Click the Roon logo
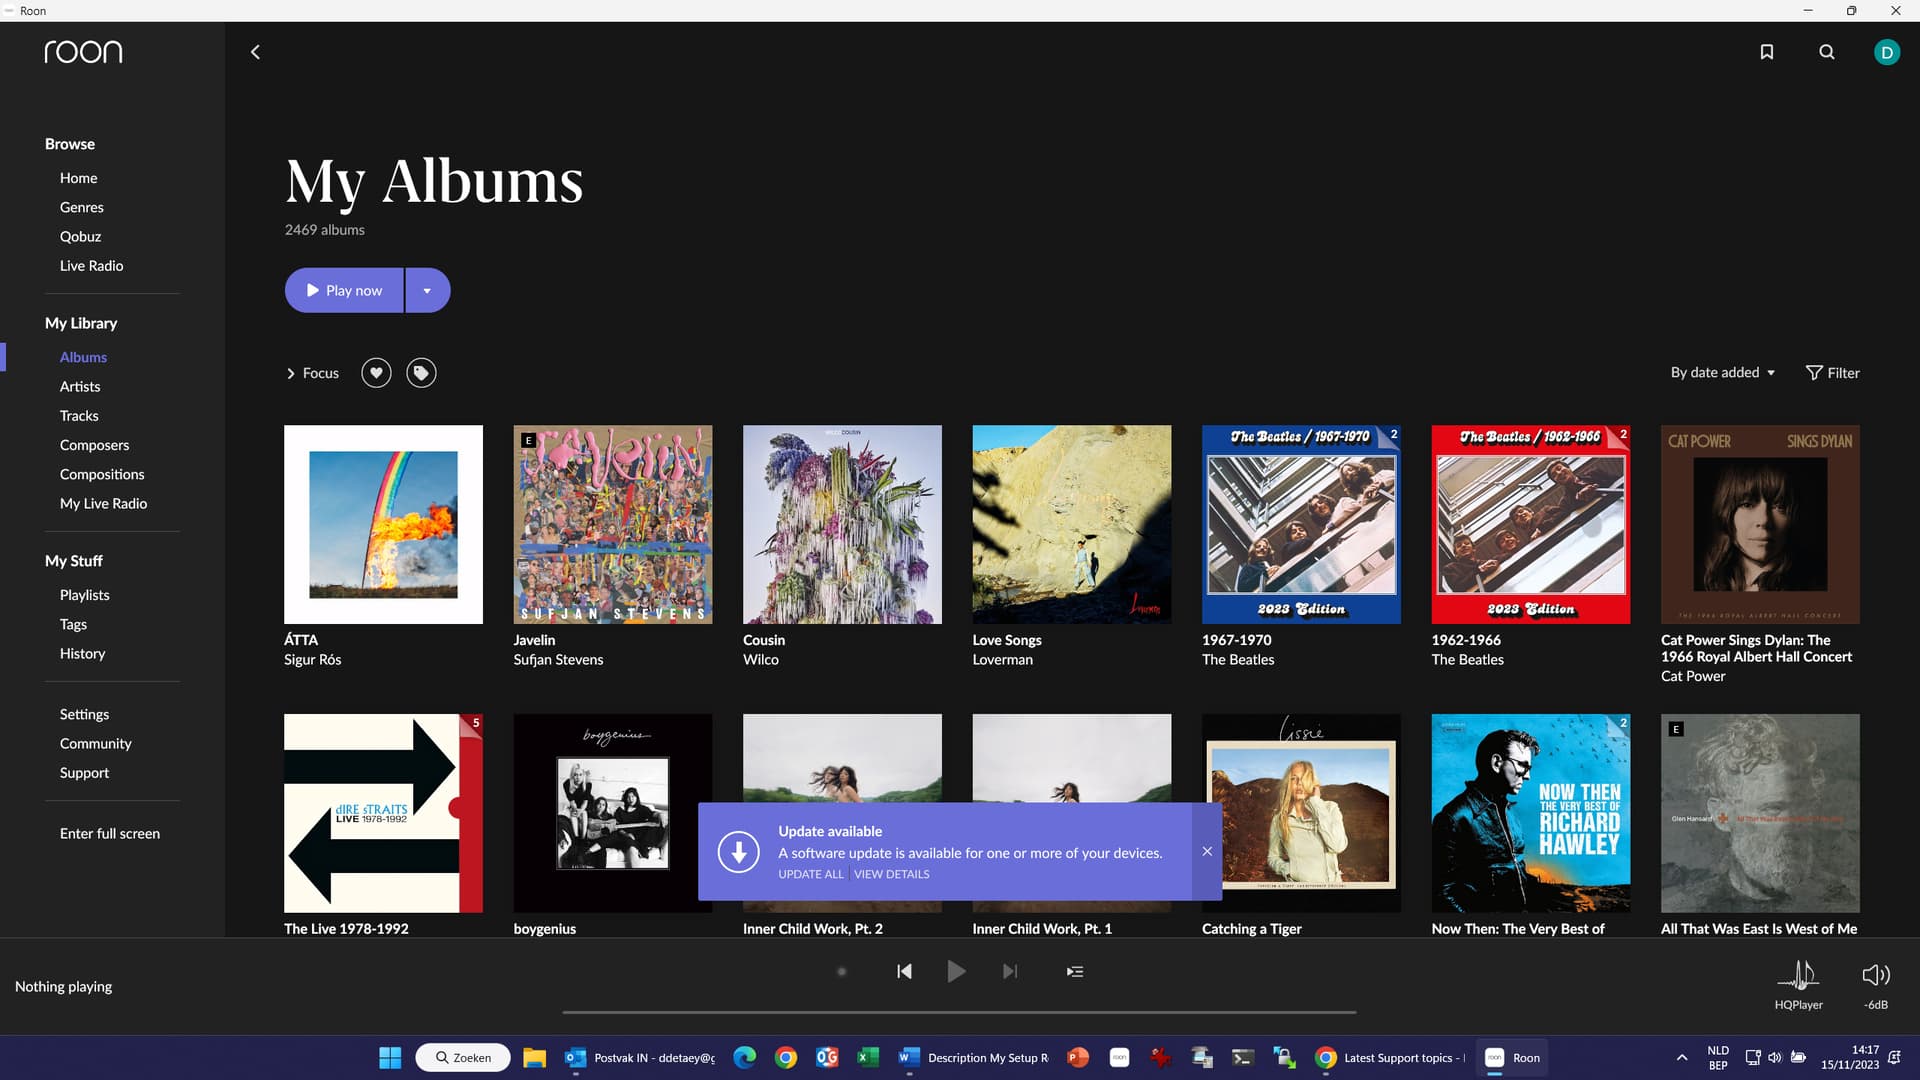The image size is (1920, 1080). 83,52
